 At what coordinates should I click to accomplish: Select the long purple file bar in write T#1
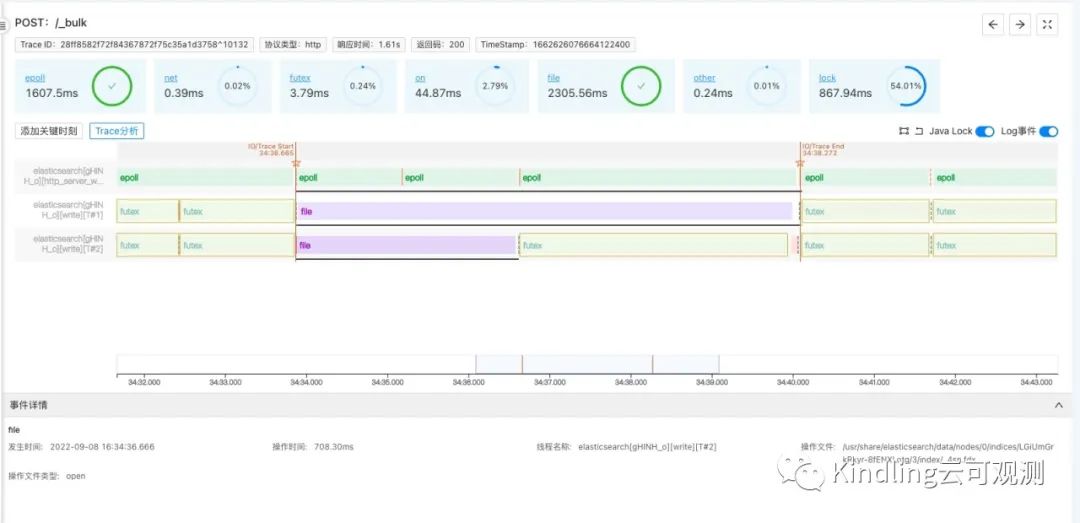click(x=544, y=212)
